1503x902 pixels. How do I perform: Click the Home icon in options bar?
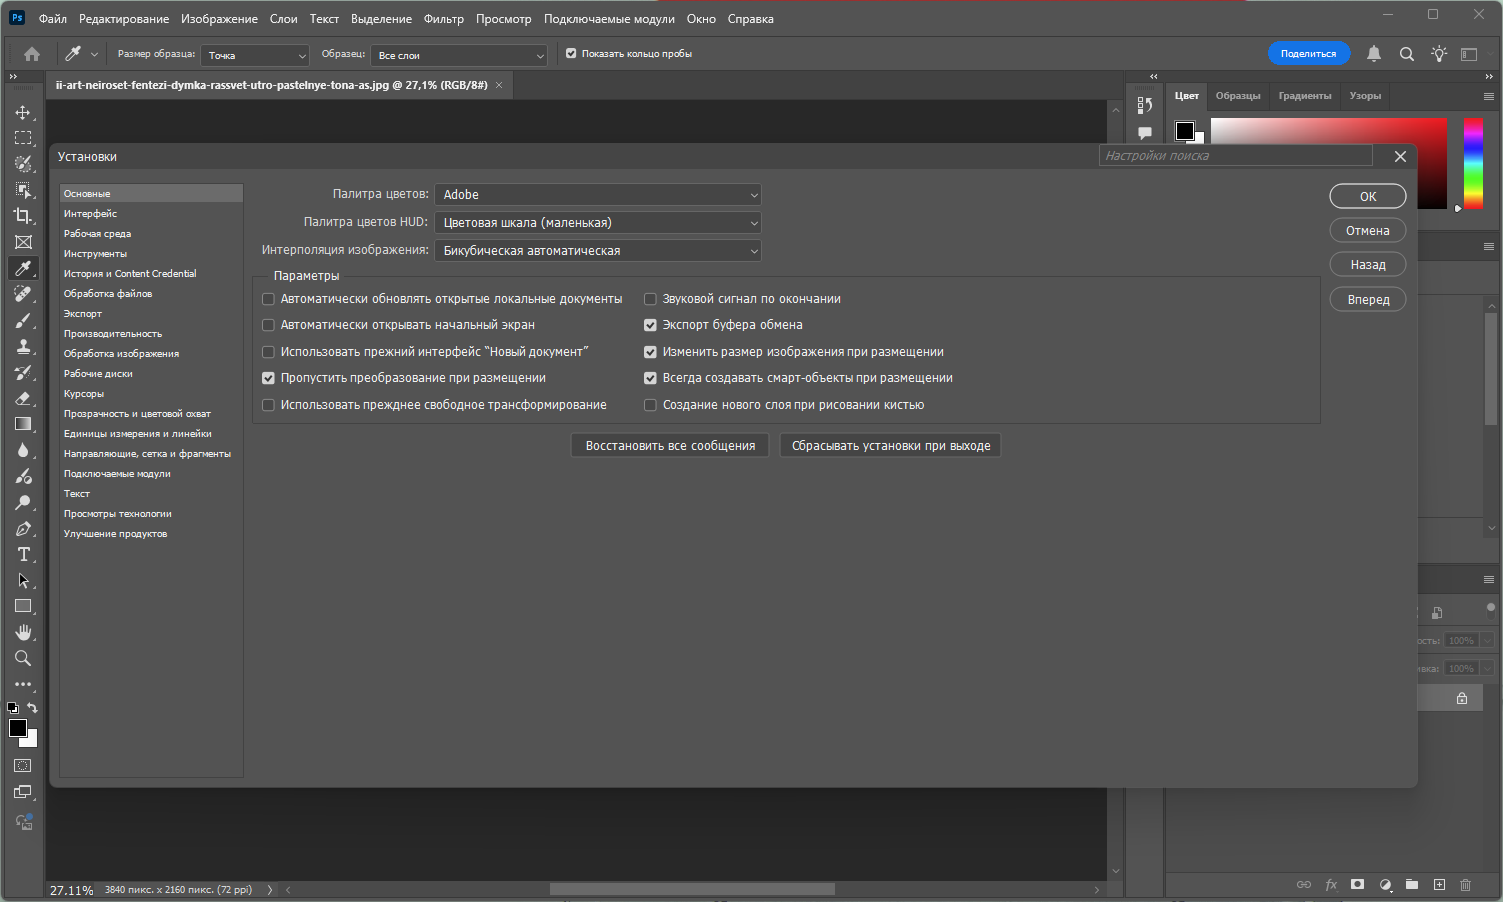point(32,54)
